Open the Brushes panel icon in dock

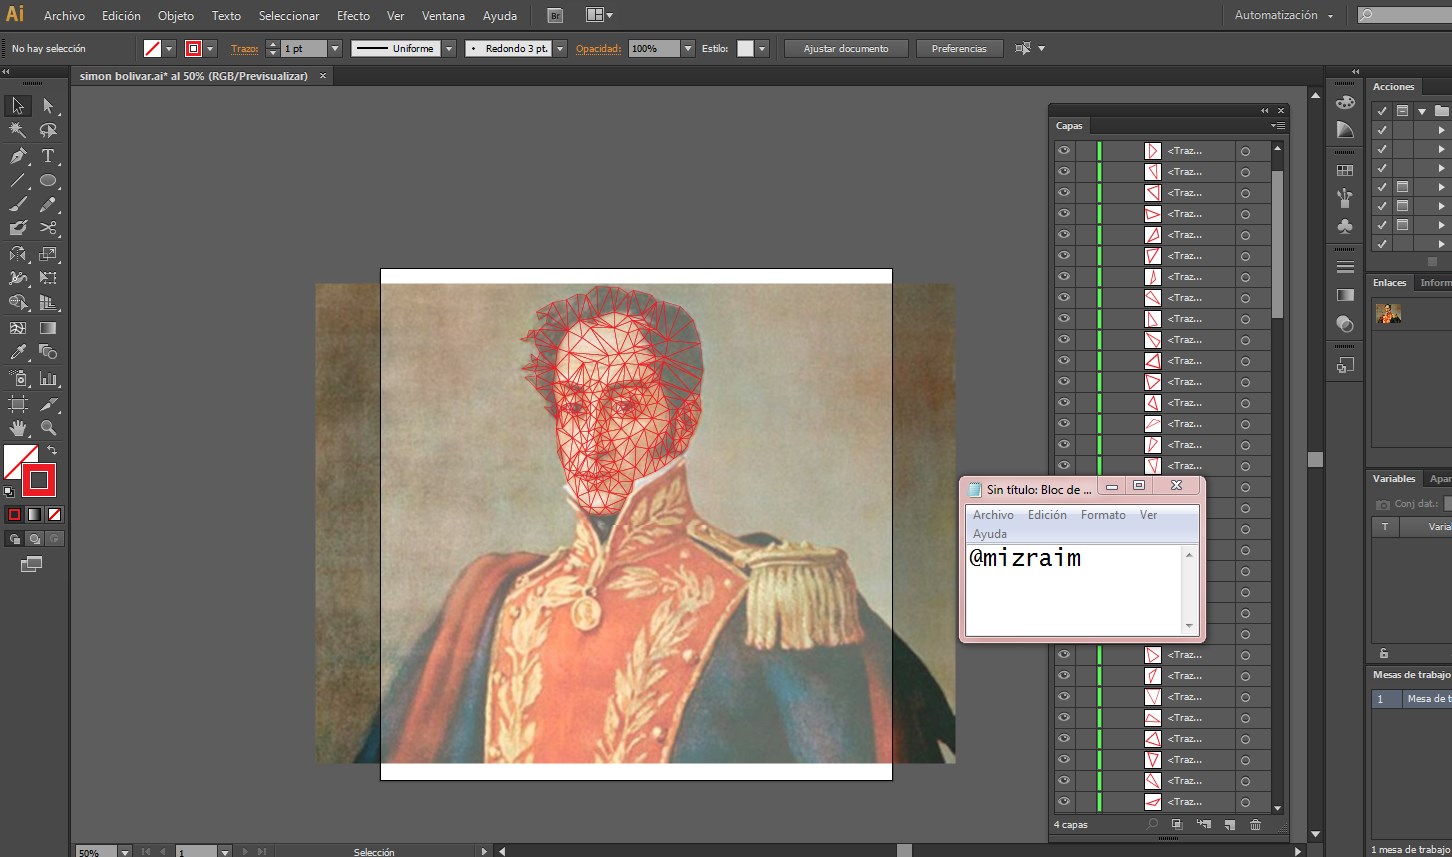point(1345,198)
